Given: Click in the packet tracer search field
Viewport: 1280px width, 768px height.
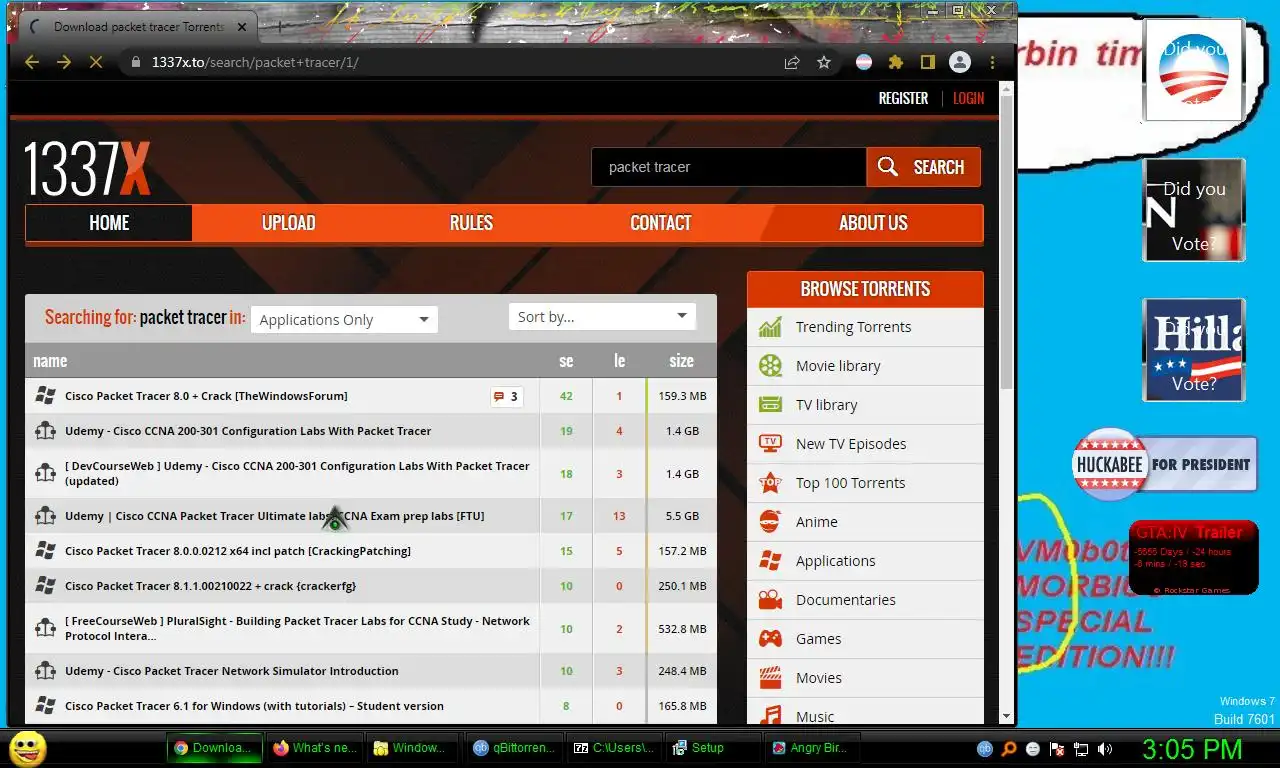Looking at the screenshot, I should tap(728, 167).
